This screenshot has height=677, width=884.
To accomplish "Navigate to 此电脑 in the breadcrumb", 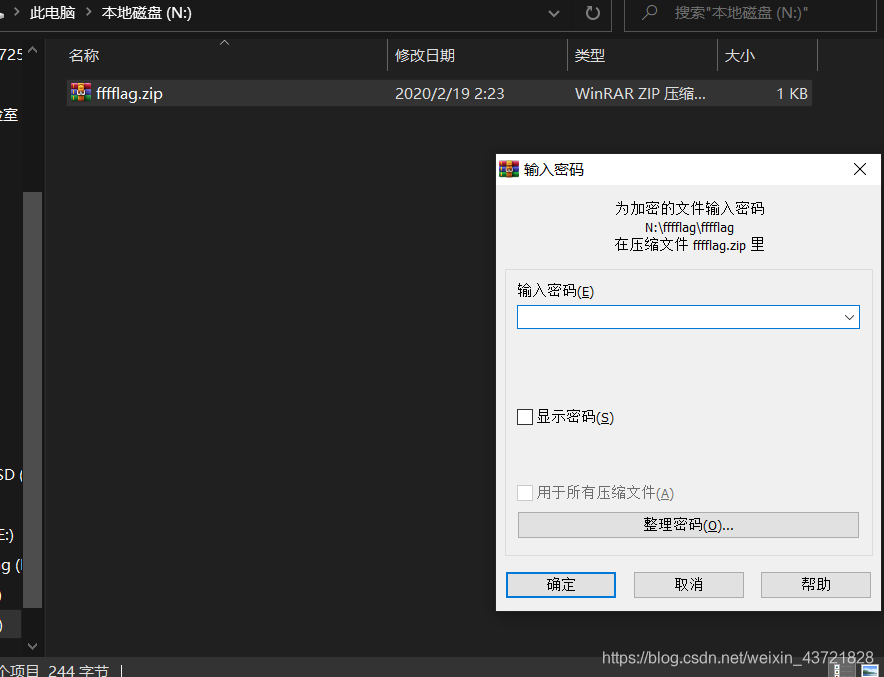I will point(52,14).
